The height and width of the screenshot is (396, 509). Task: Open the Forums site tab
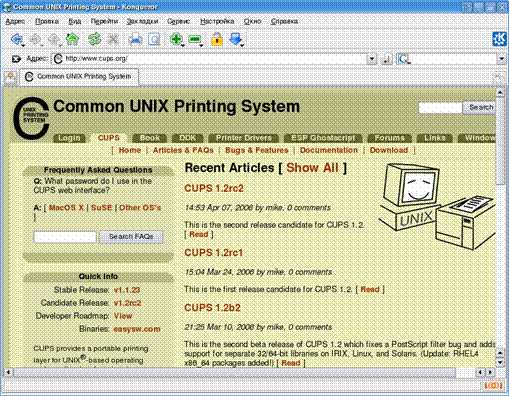(389, 138)
